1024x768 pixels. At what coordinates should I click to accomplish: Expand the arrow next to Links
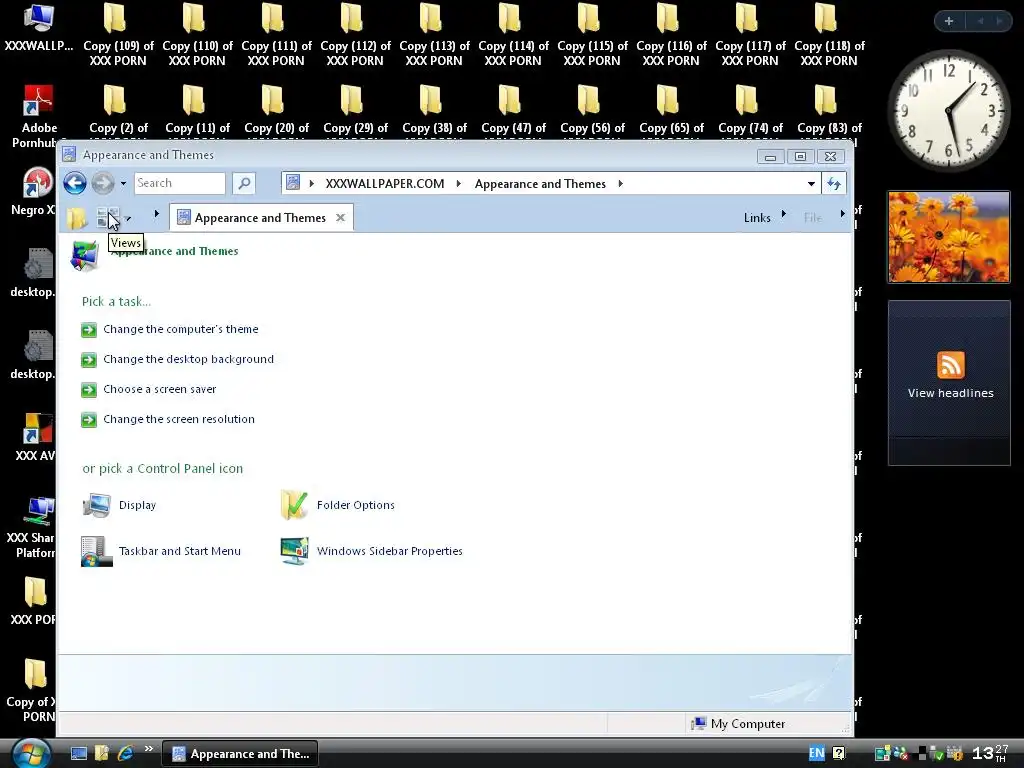(x=784, y=214)
